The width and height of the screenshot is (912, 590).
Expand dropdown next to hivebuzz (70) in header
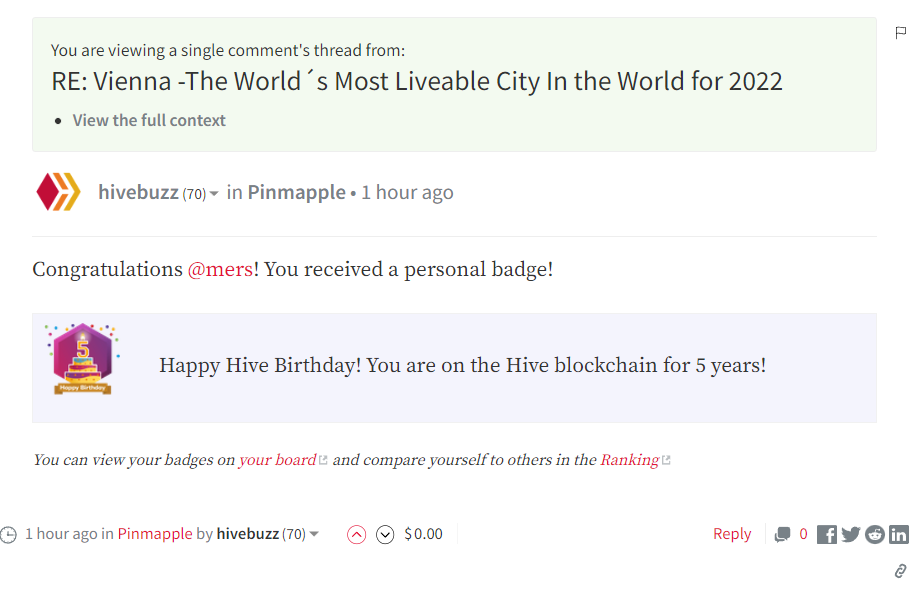(214, 194)
